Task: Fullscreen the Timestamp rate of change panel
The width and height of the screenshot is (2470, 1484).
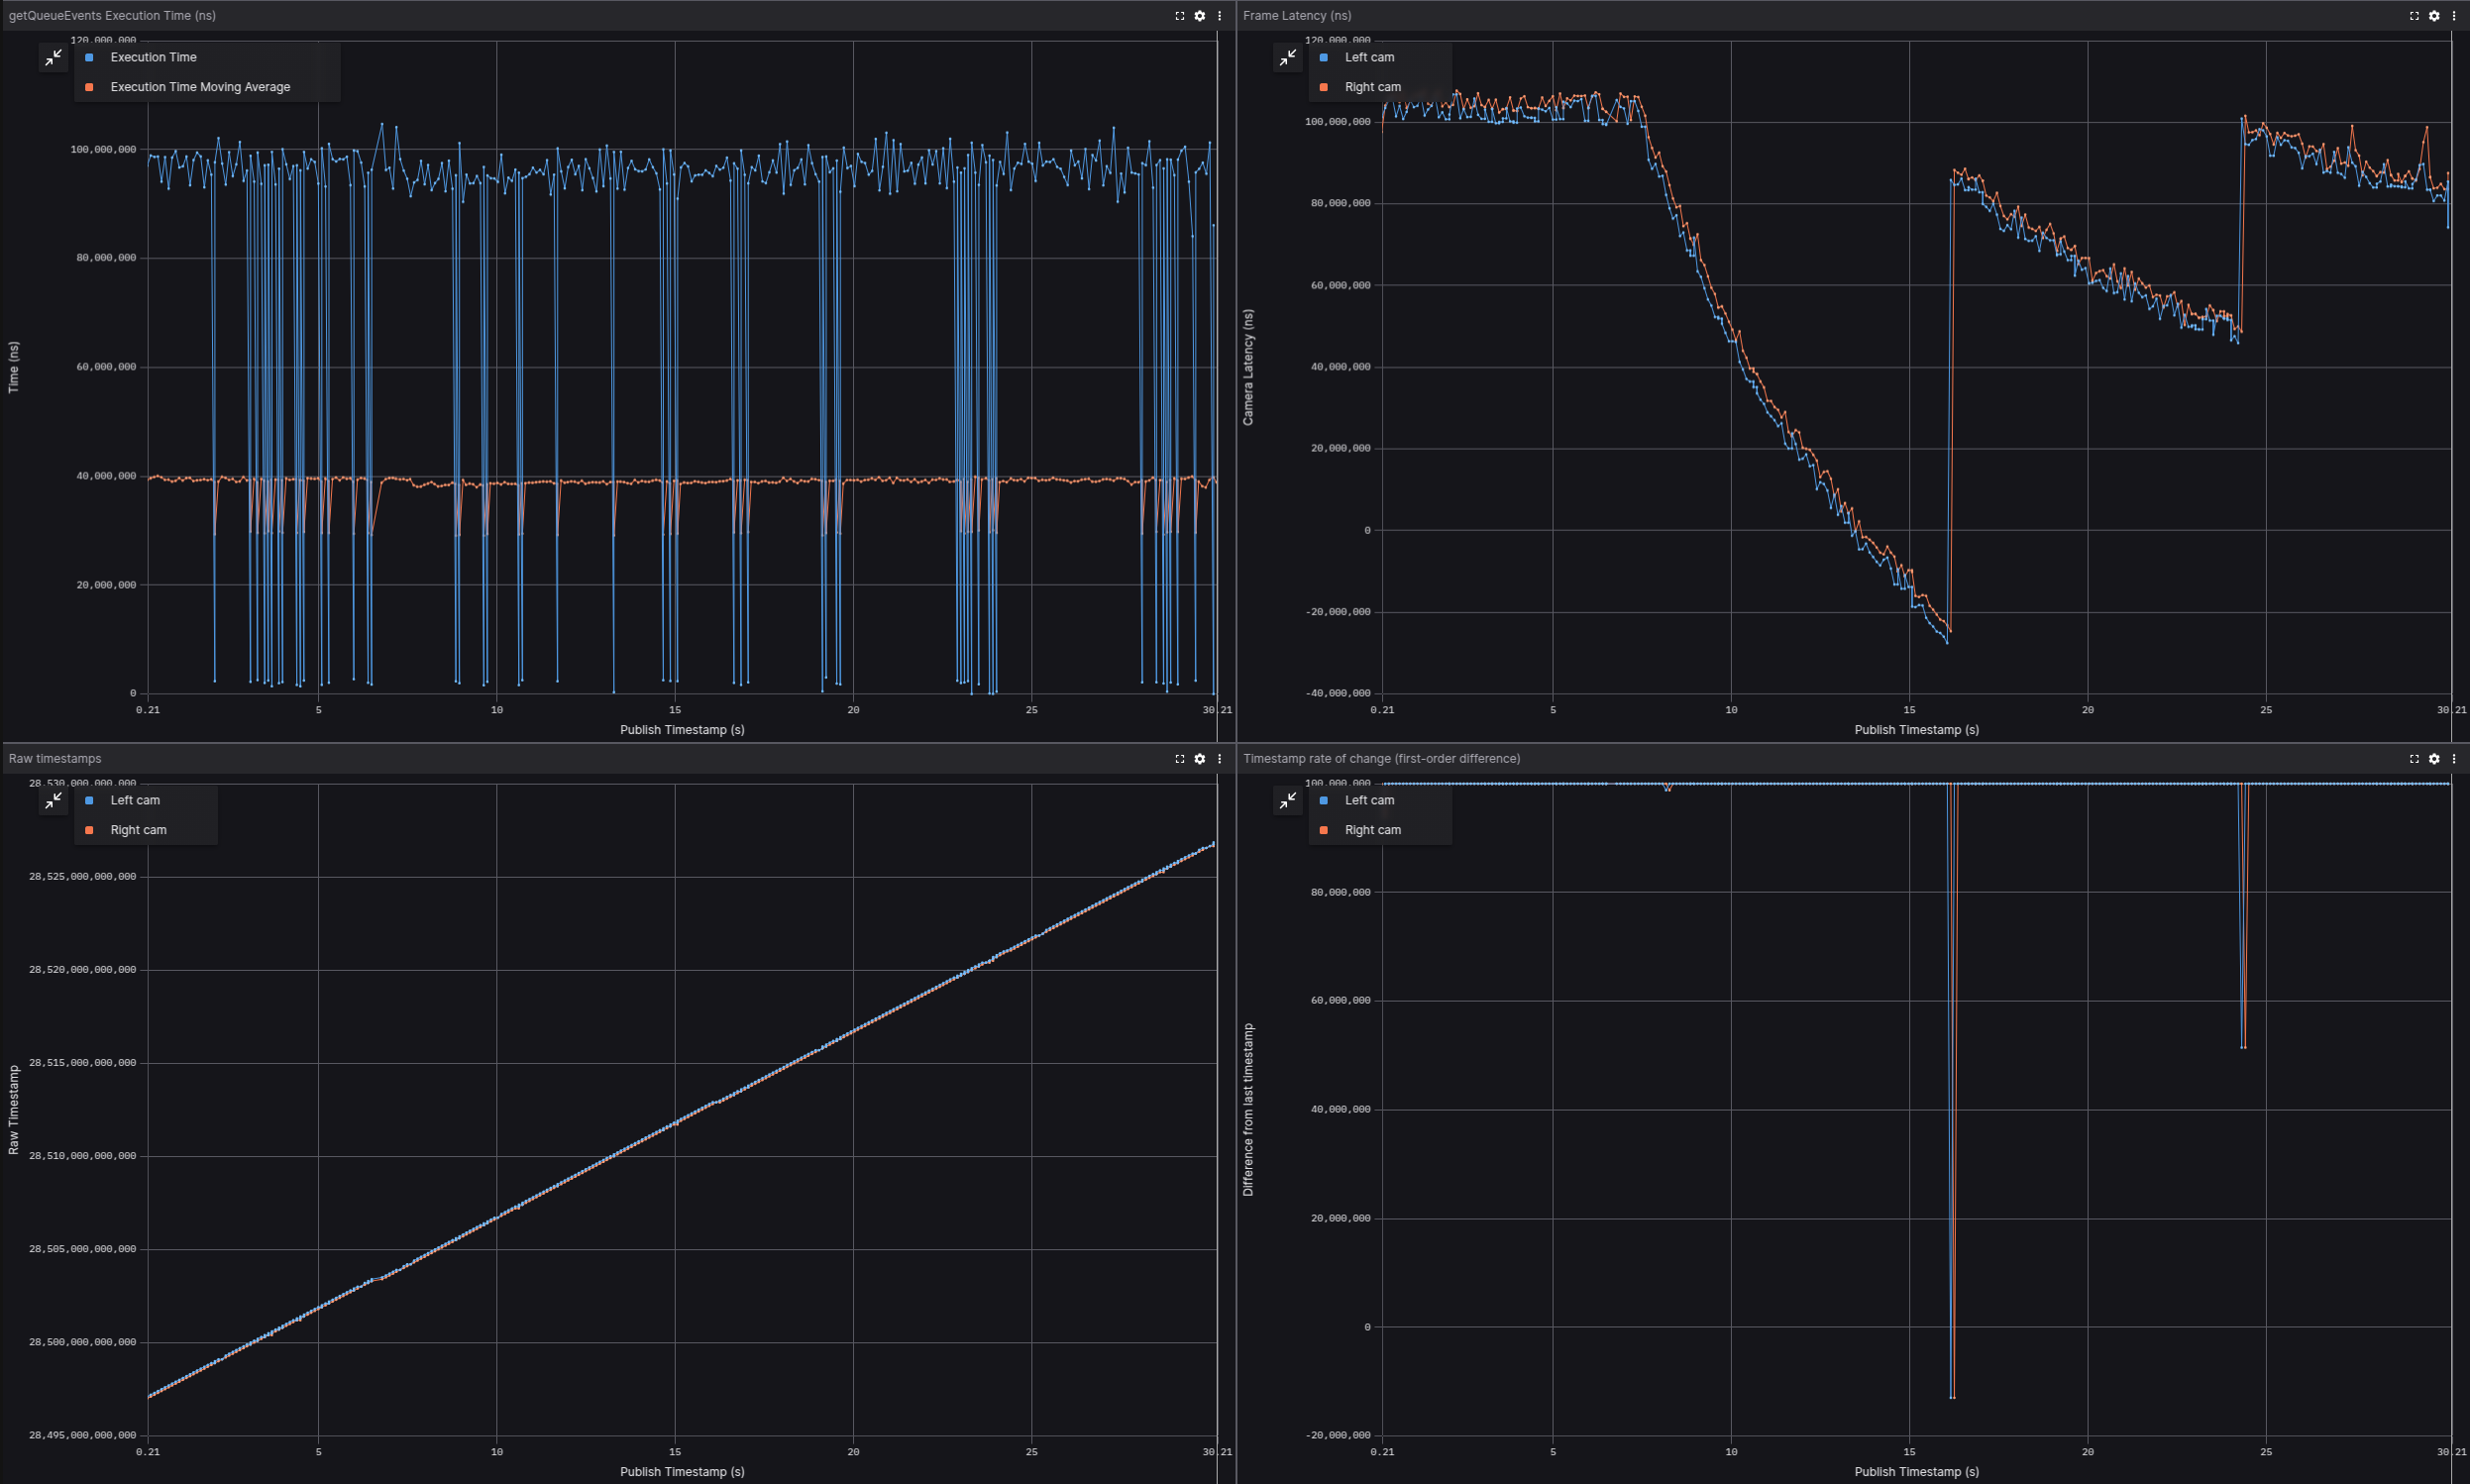Action: tap(2414, 759)
